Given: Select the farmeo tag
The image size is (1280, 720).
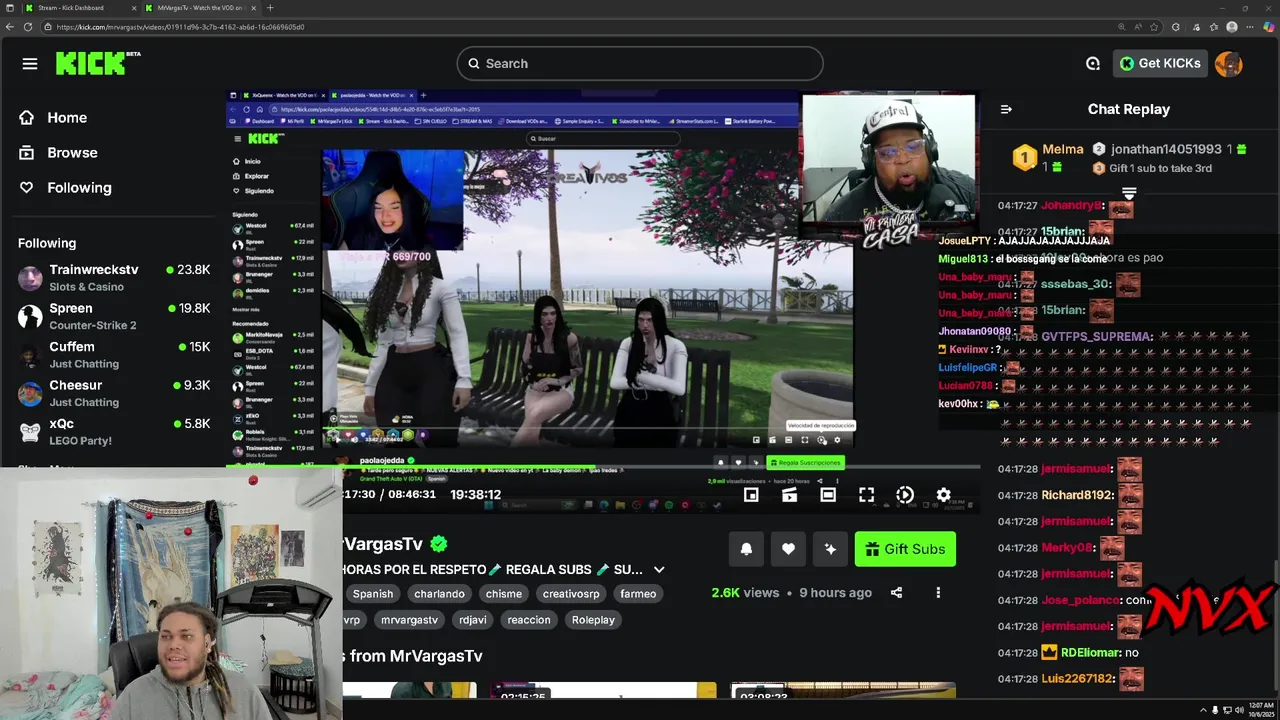Looking at the screenshot, I should (638, 594).
